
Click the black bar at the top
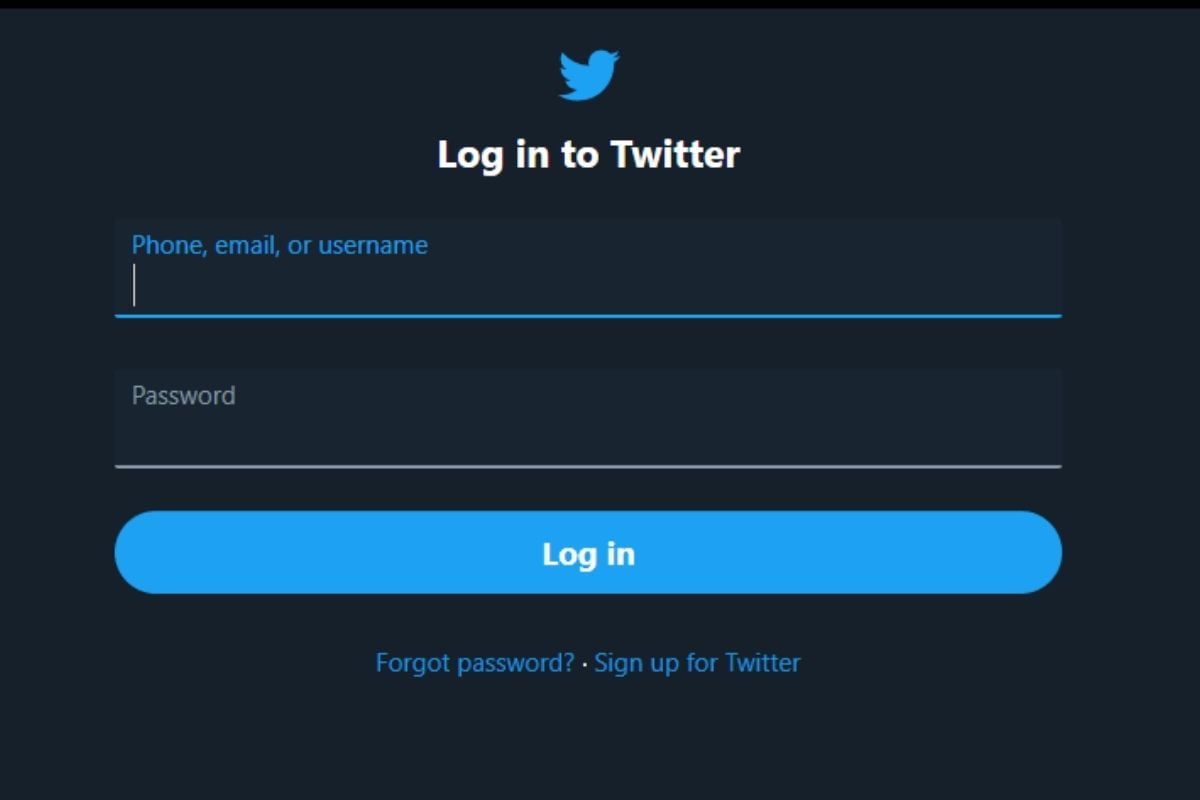tap(600, 4)
